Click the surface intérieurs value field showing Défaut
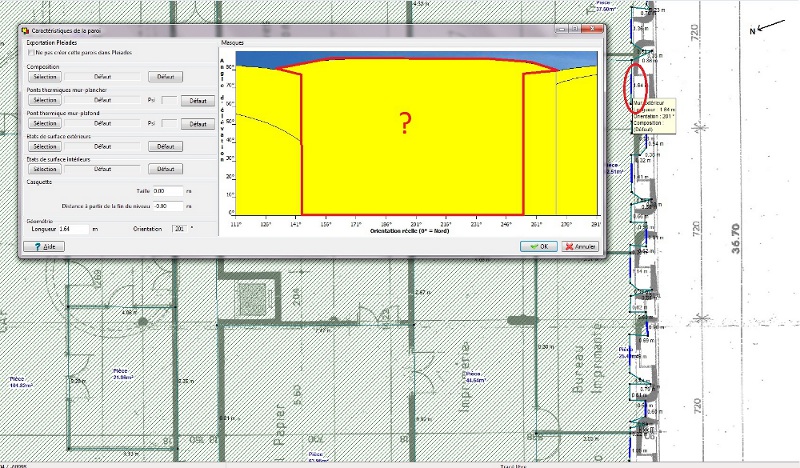The width and height of the screenshot is (800, 468). click(x=103, y=169)
